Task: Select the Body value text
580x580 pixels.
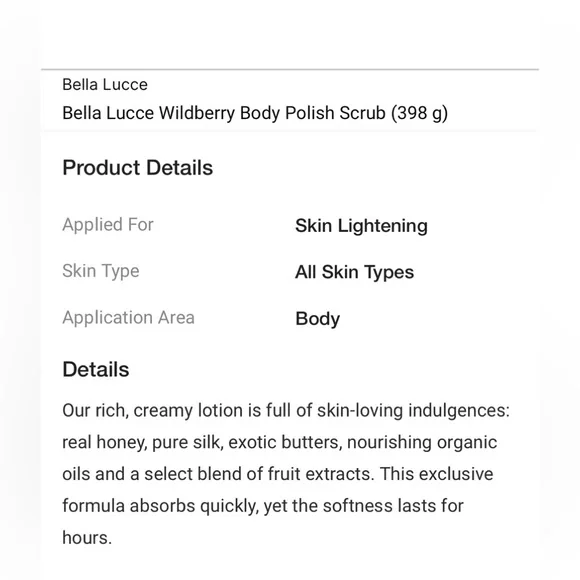Action: coord(317,319)
